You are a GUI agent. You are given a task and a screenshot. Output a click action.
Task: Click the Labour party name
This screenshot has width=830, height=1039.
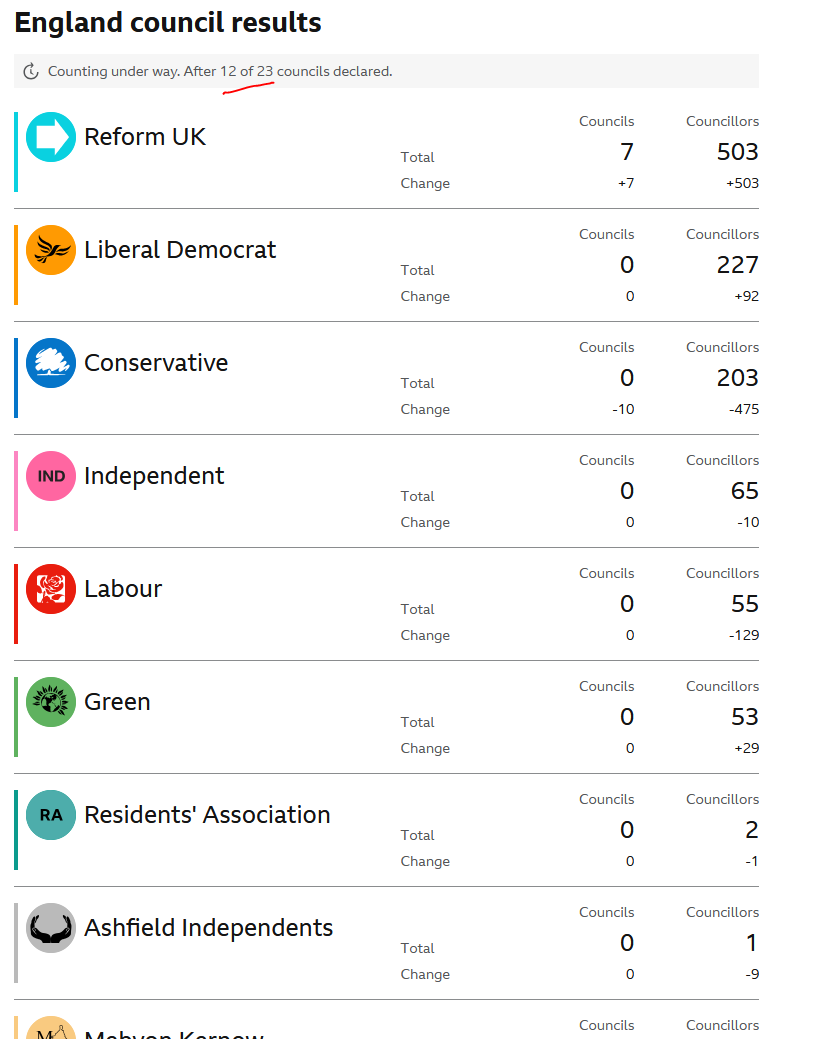[123, 589]
